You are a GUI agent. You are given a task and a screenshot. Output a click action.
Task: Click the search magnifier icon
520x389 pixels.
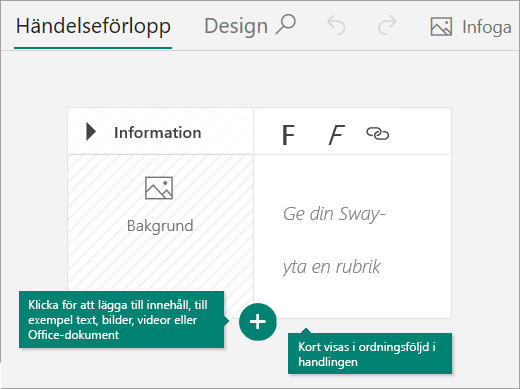[286, 24]
